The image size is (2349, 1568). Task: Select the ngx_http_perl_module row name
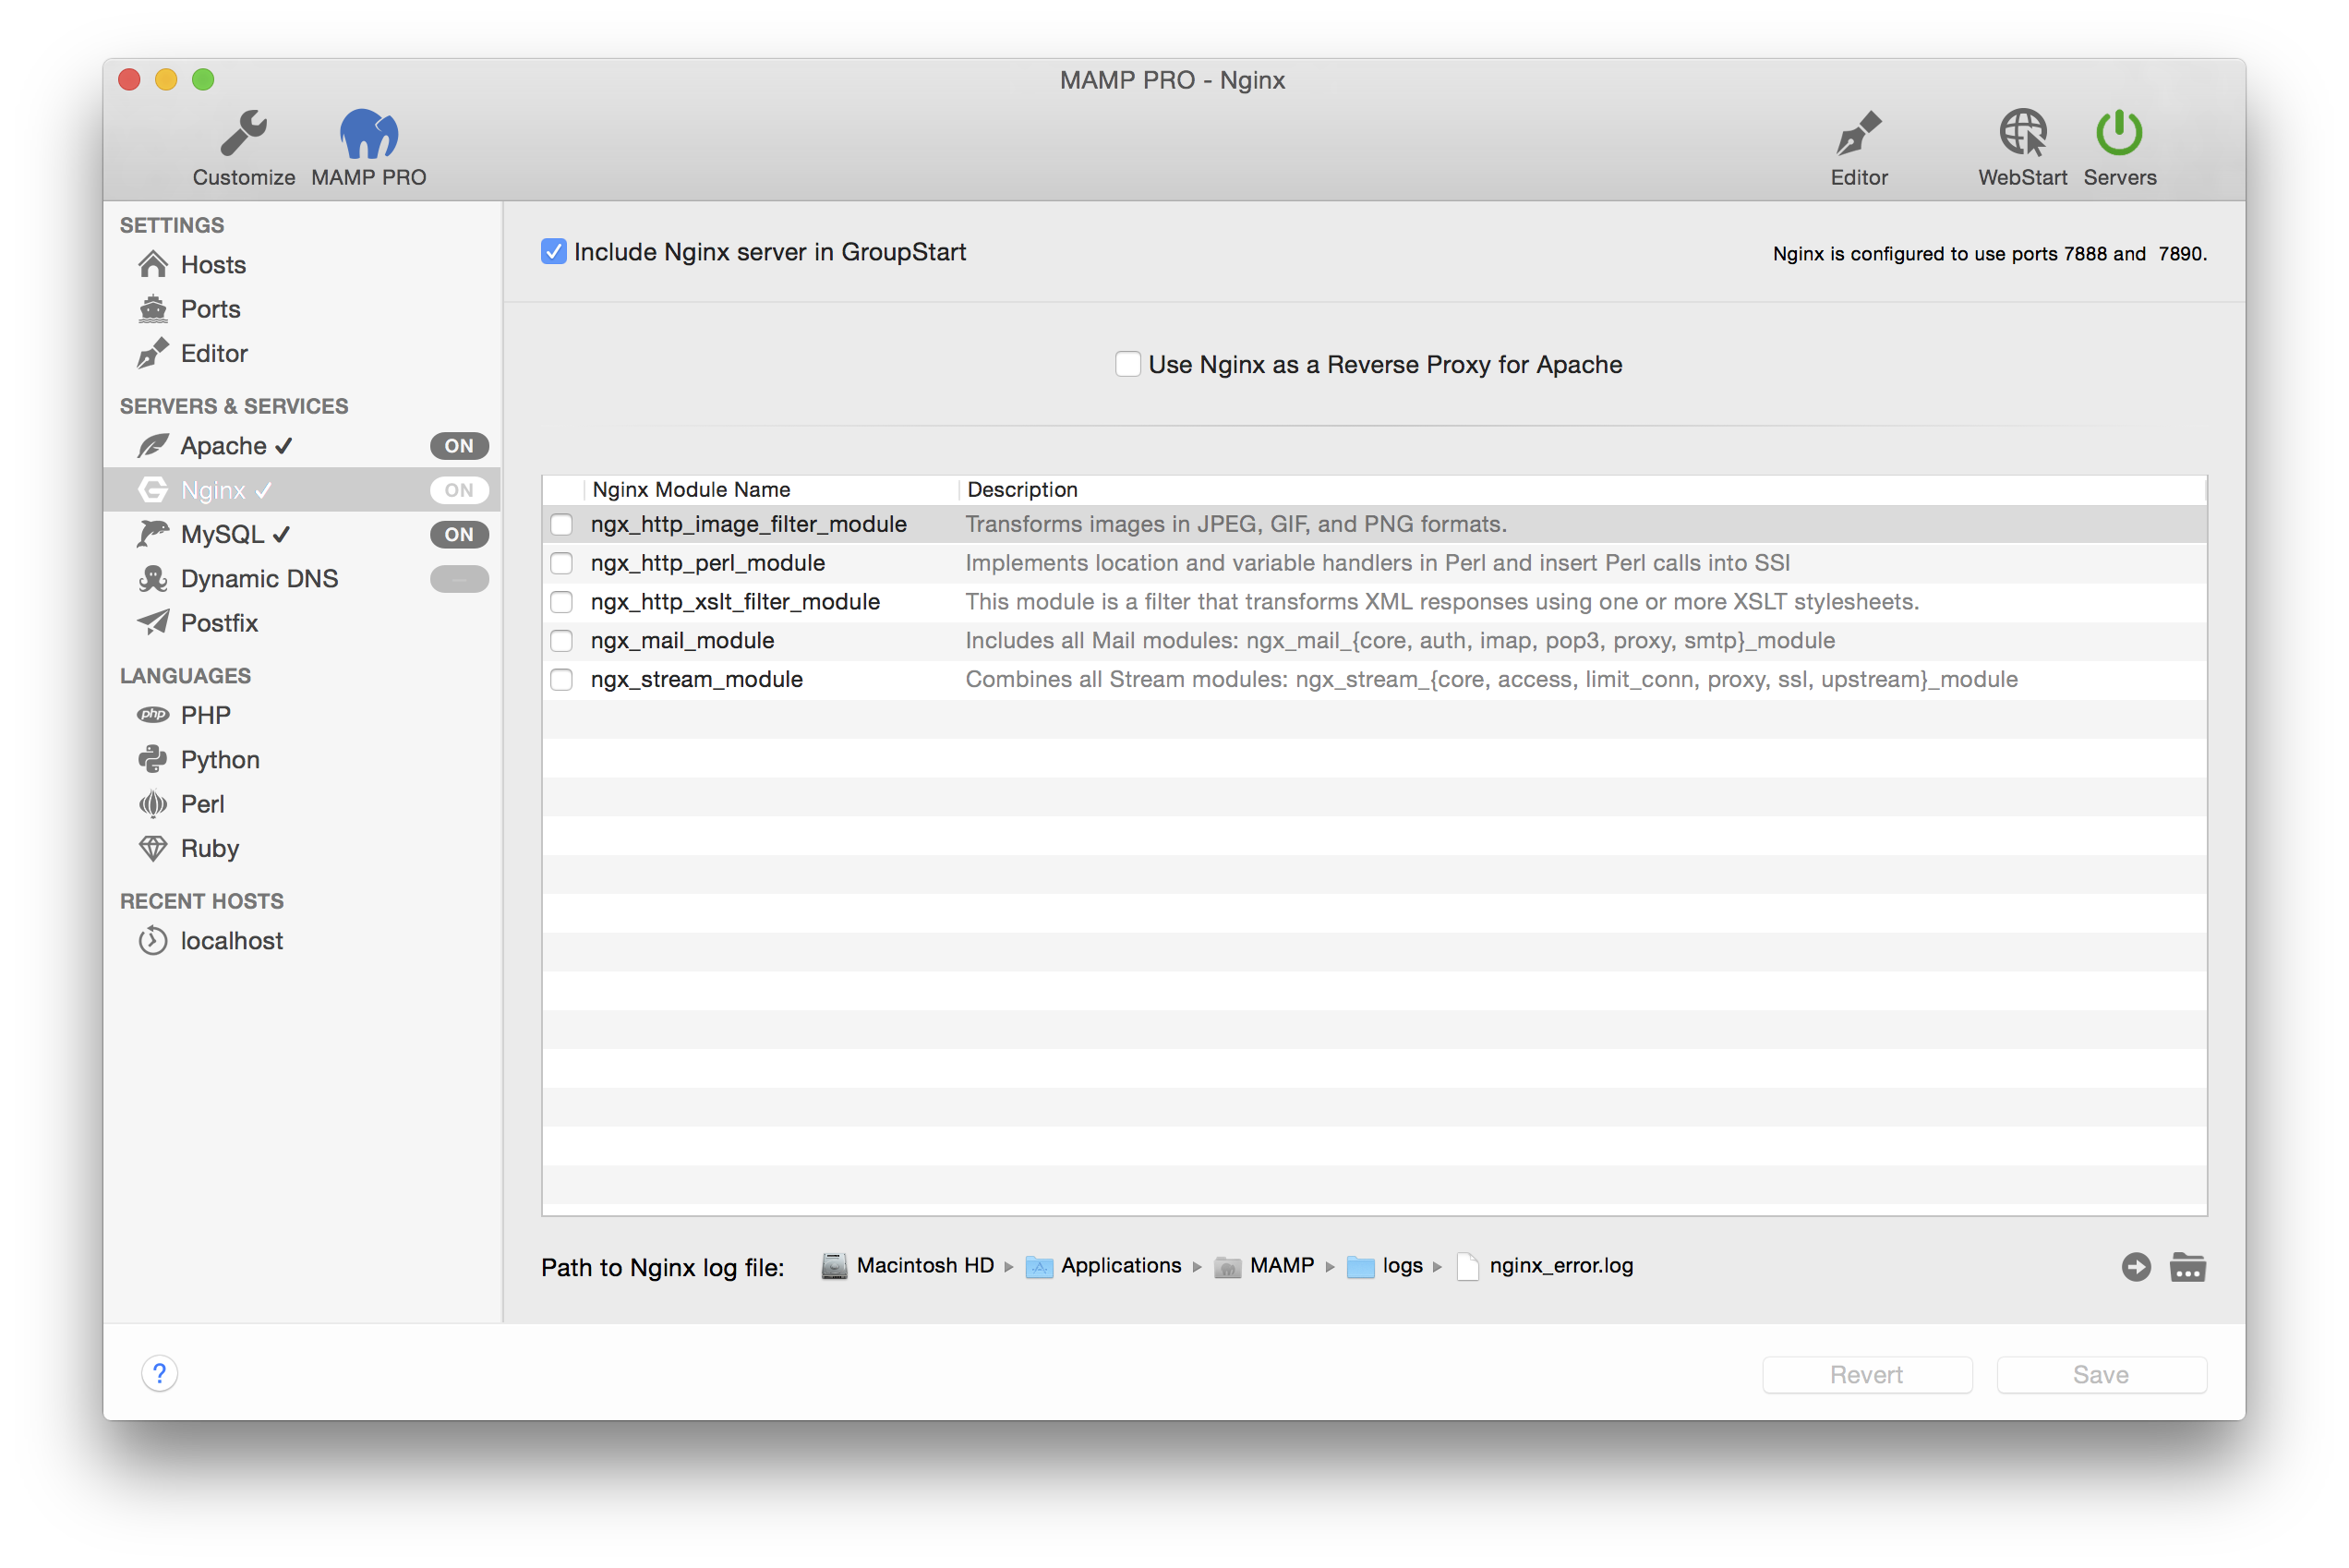tap(707, 563)
